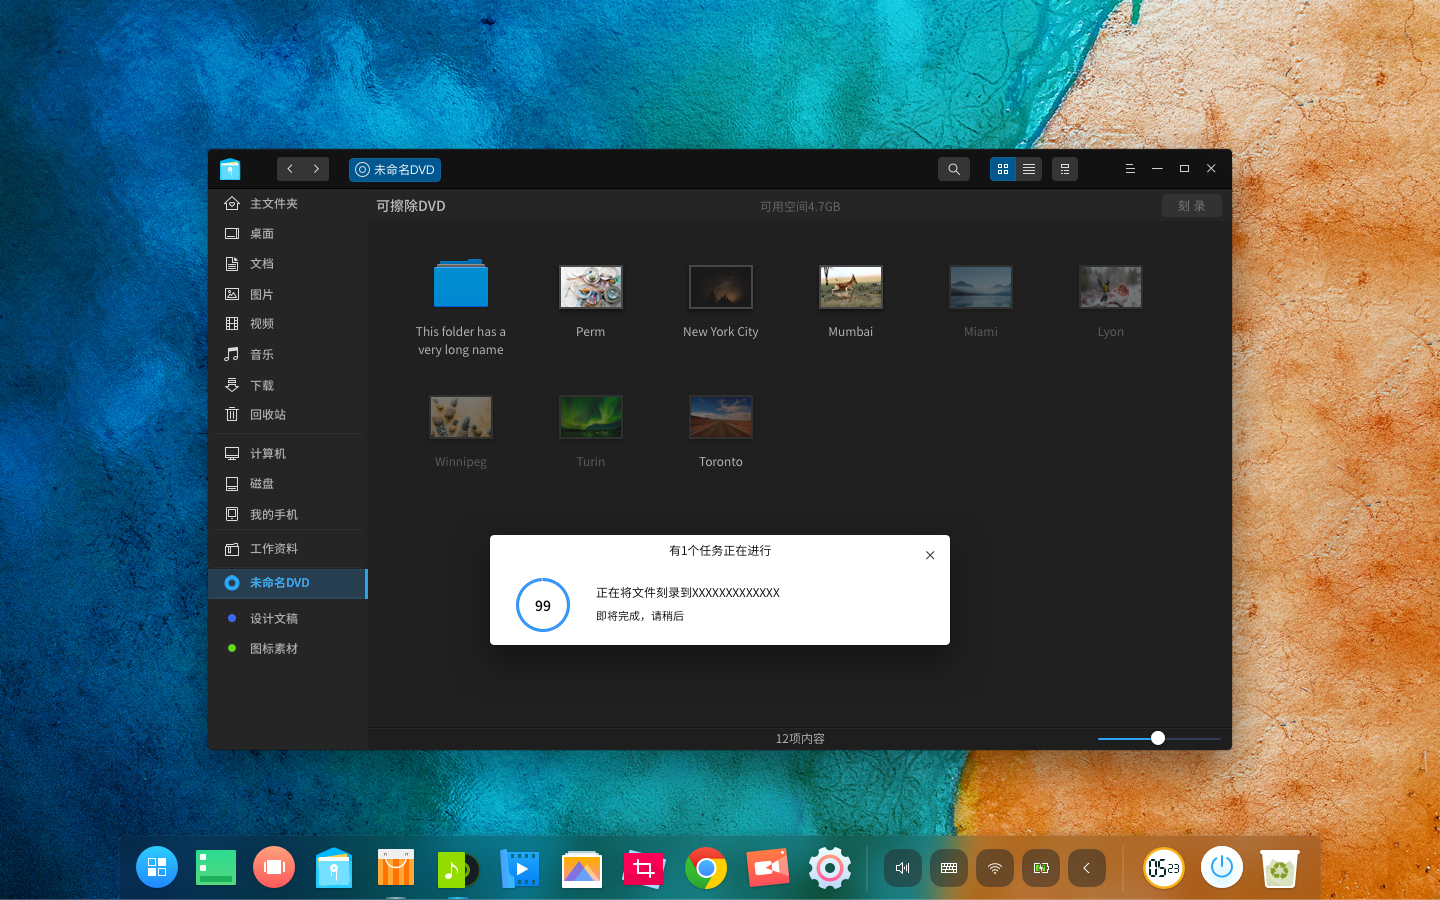Open 工作资料 in the sidebar
The width and height of the screenshot is (1440, 900).
[288, 549]
